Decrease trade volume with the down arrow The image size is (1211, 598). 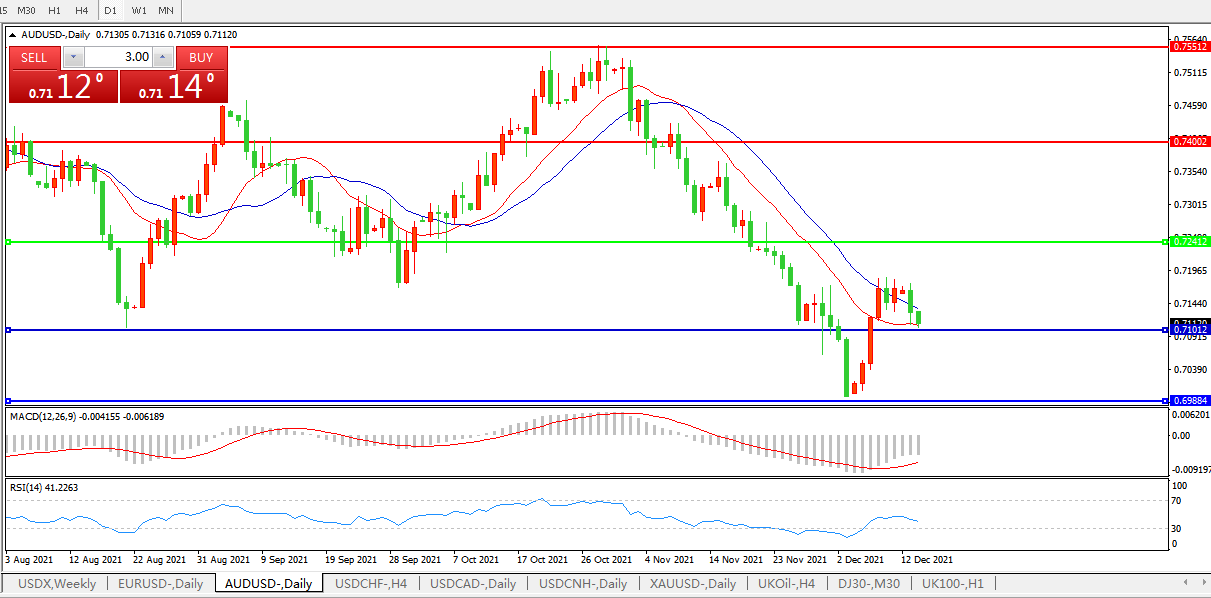(71, 57)
